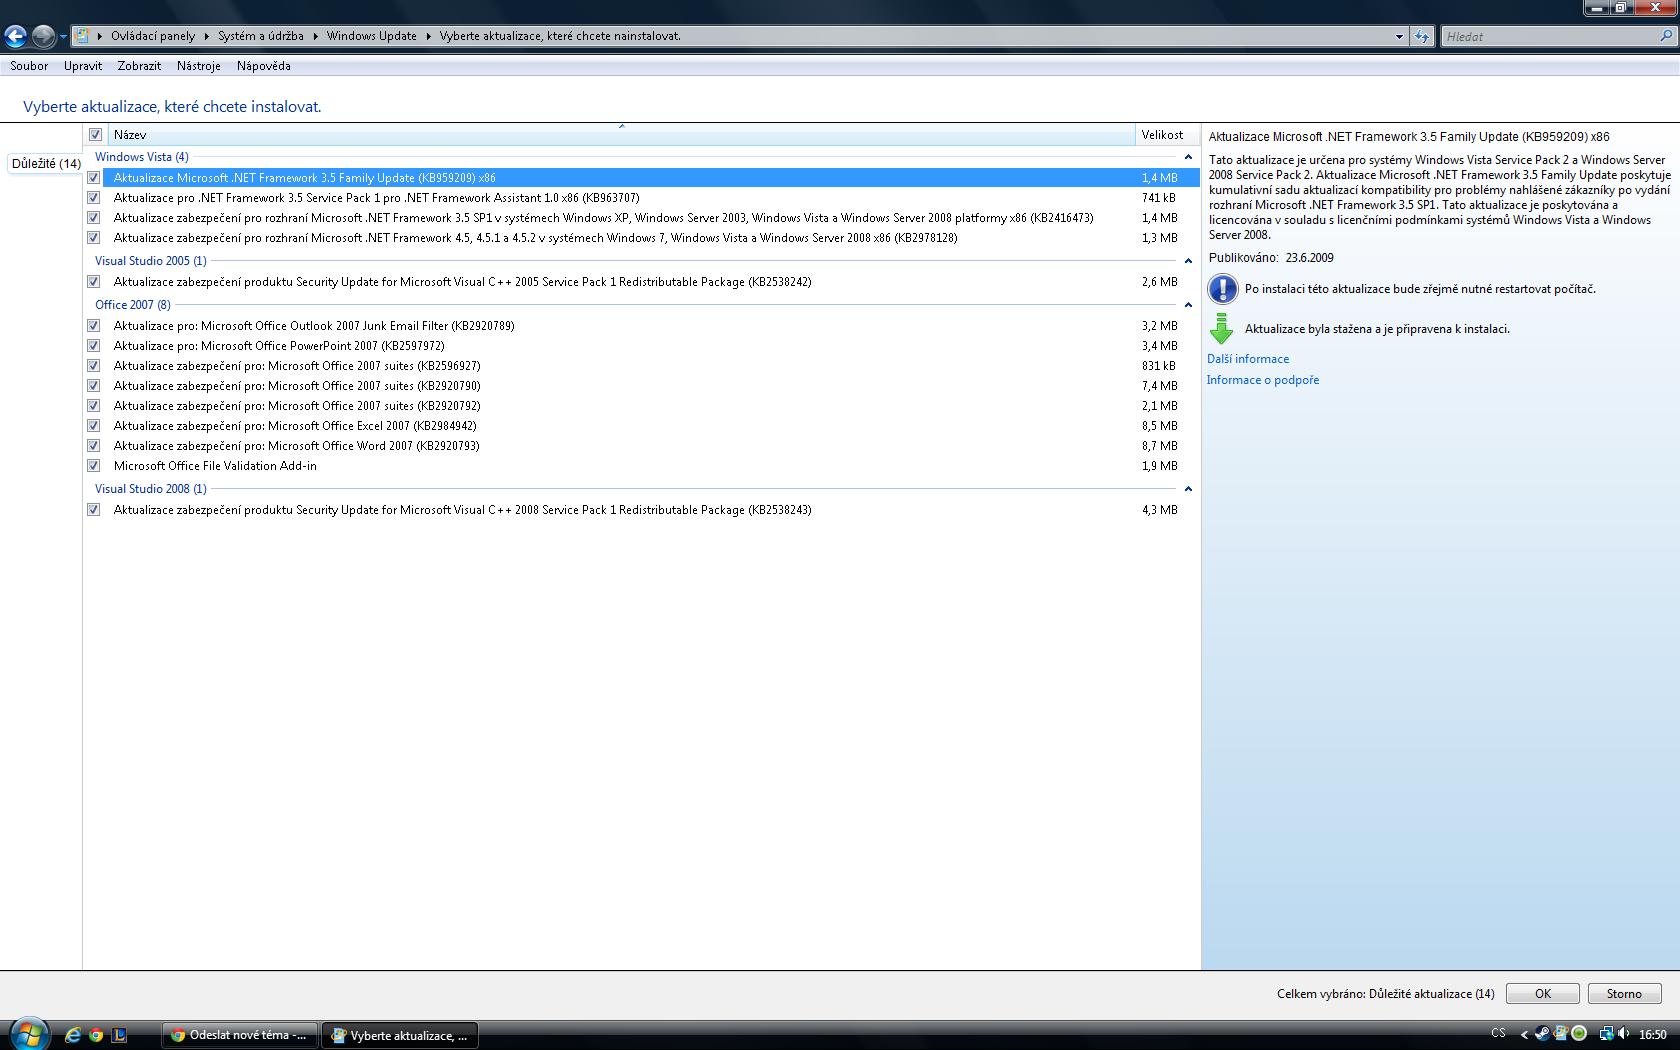Open the Další informace link
The width and height of the screenshot is (1680, 1050).
[x=1248, y=359]
